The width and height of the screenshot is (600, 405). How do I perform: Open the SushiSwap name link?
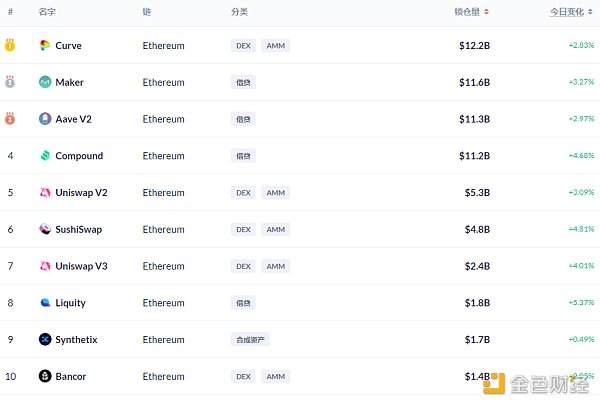(78, 229)
